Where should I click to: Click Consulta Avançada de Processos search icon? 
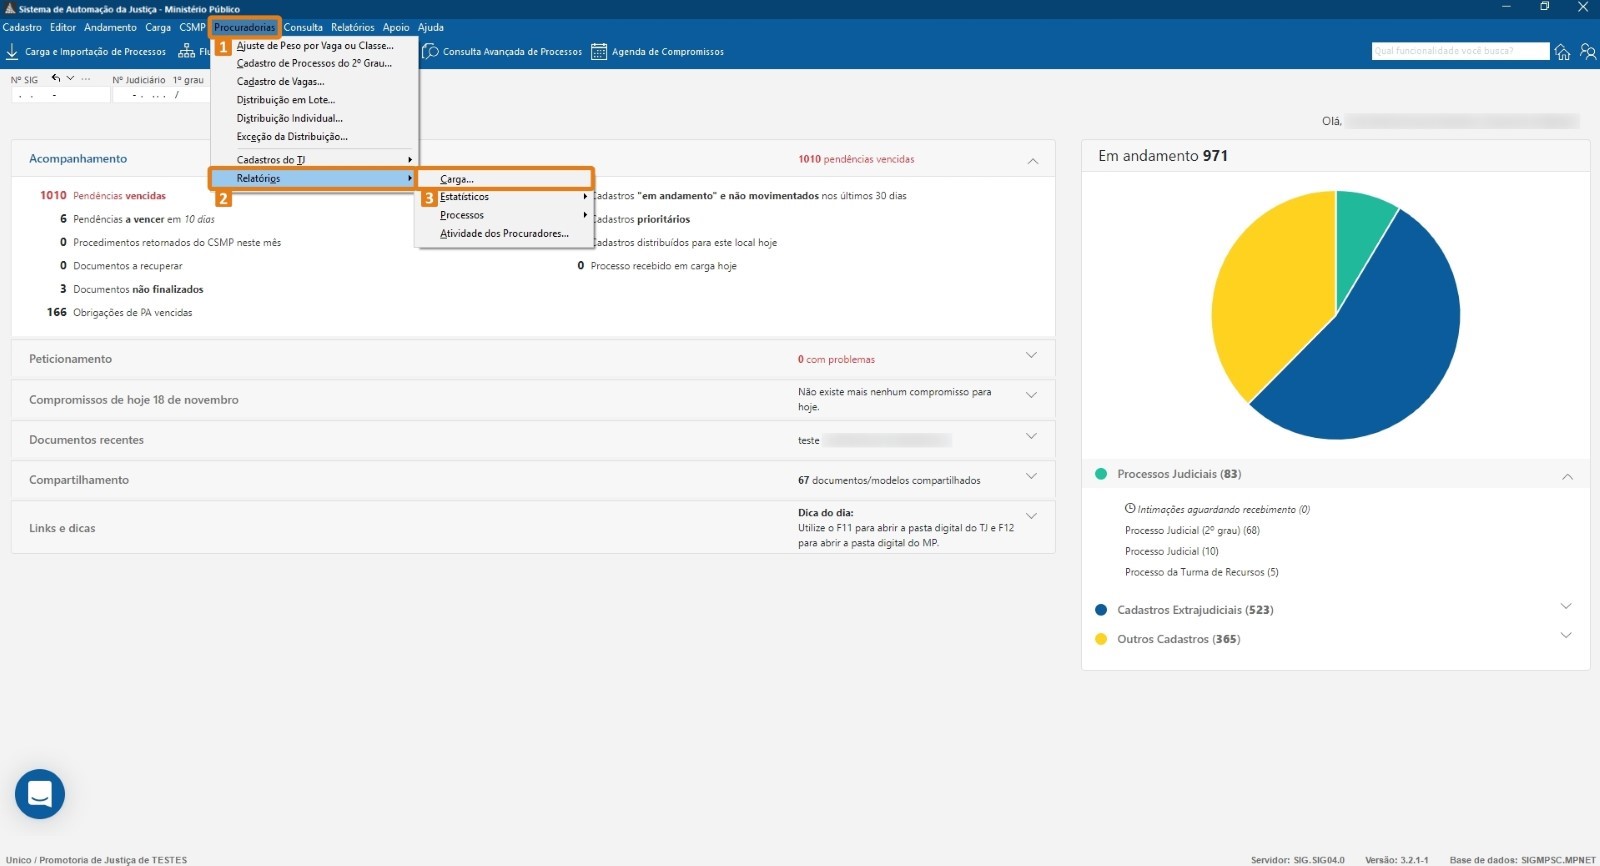[x=431, y=51]
